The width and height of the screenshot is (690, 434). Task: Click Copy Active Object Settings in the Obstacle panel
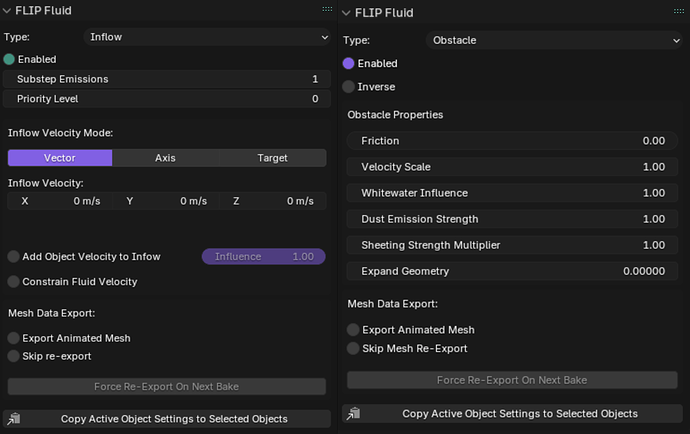(512, 414)
